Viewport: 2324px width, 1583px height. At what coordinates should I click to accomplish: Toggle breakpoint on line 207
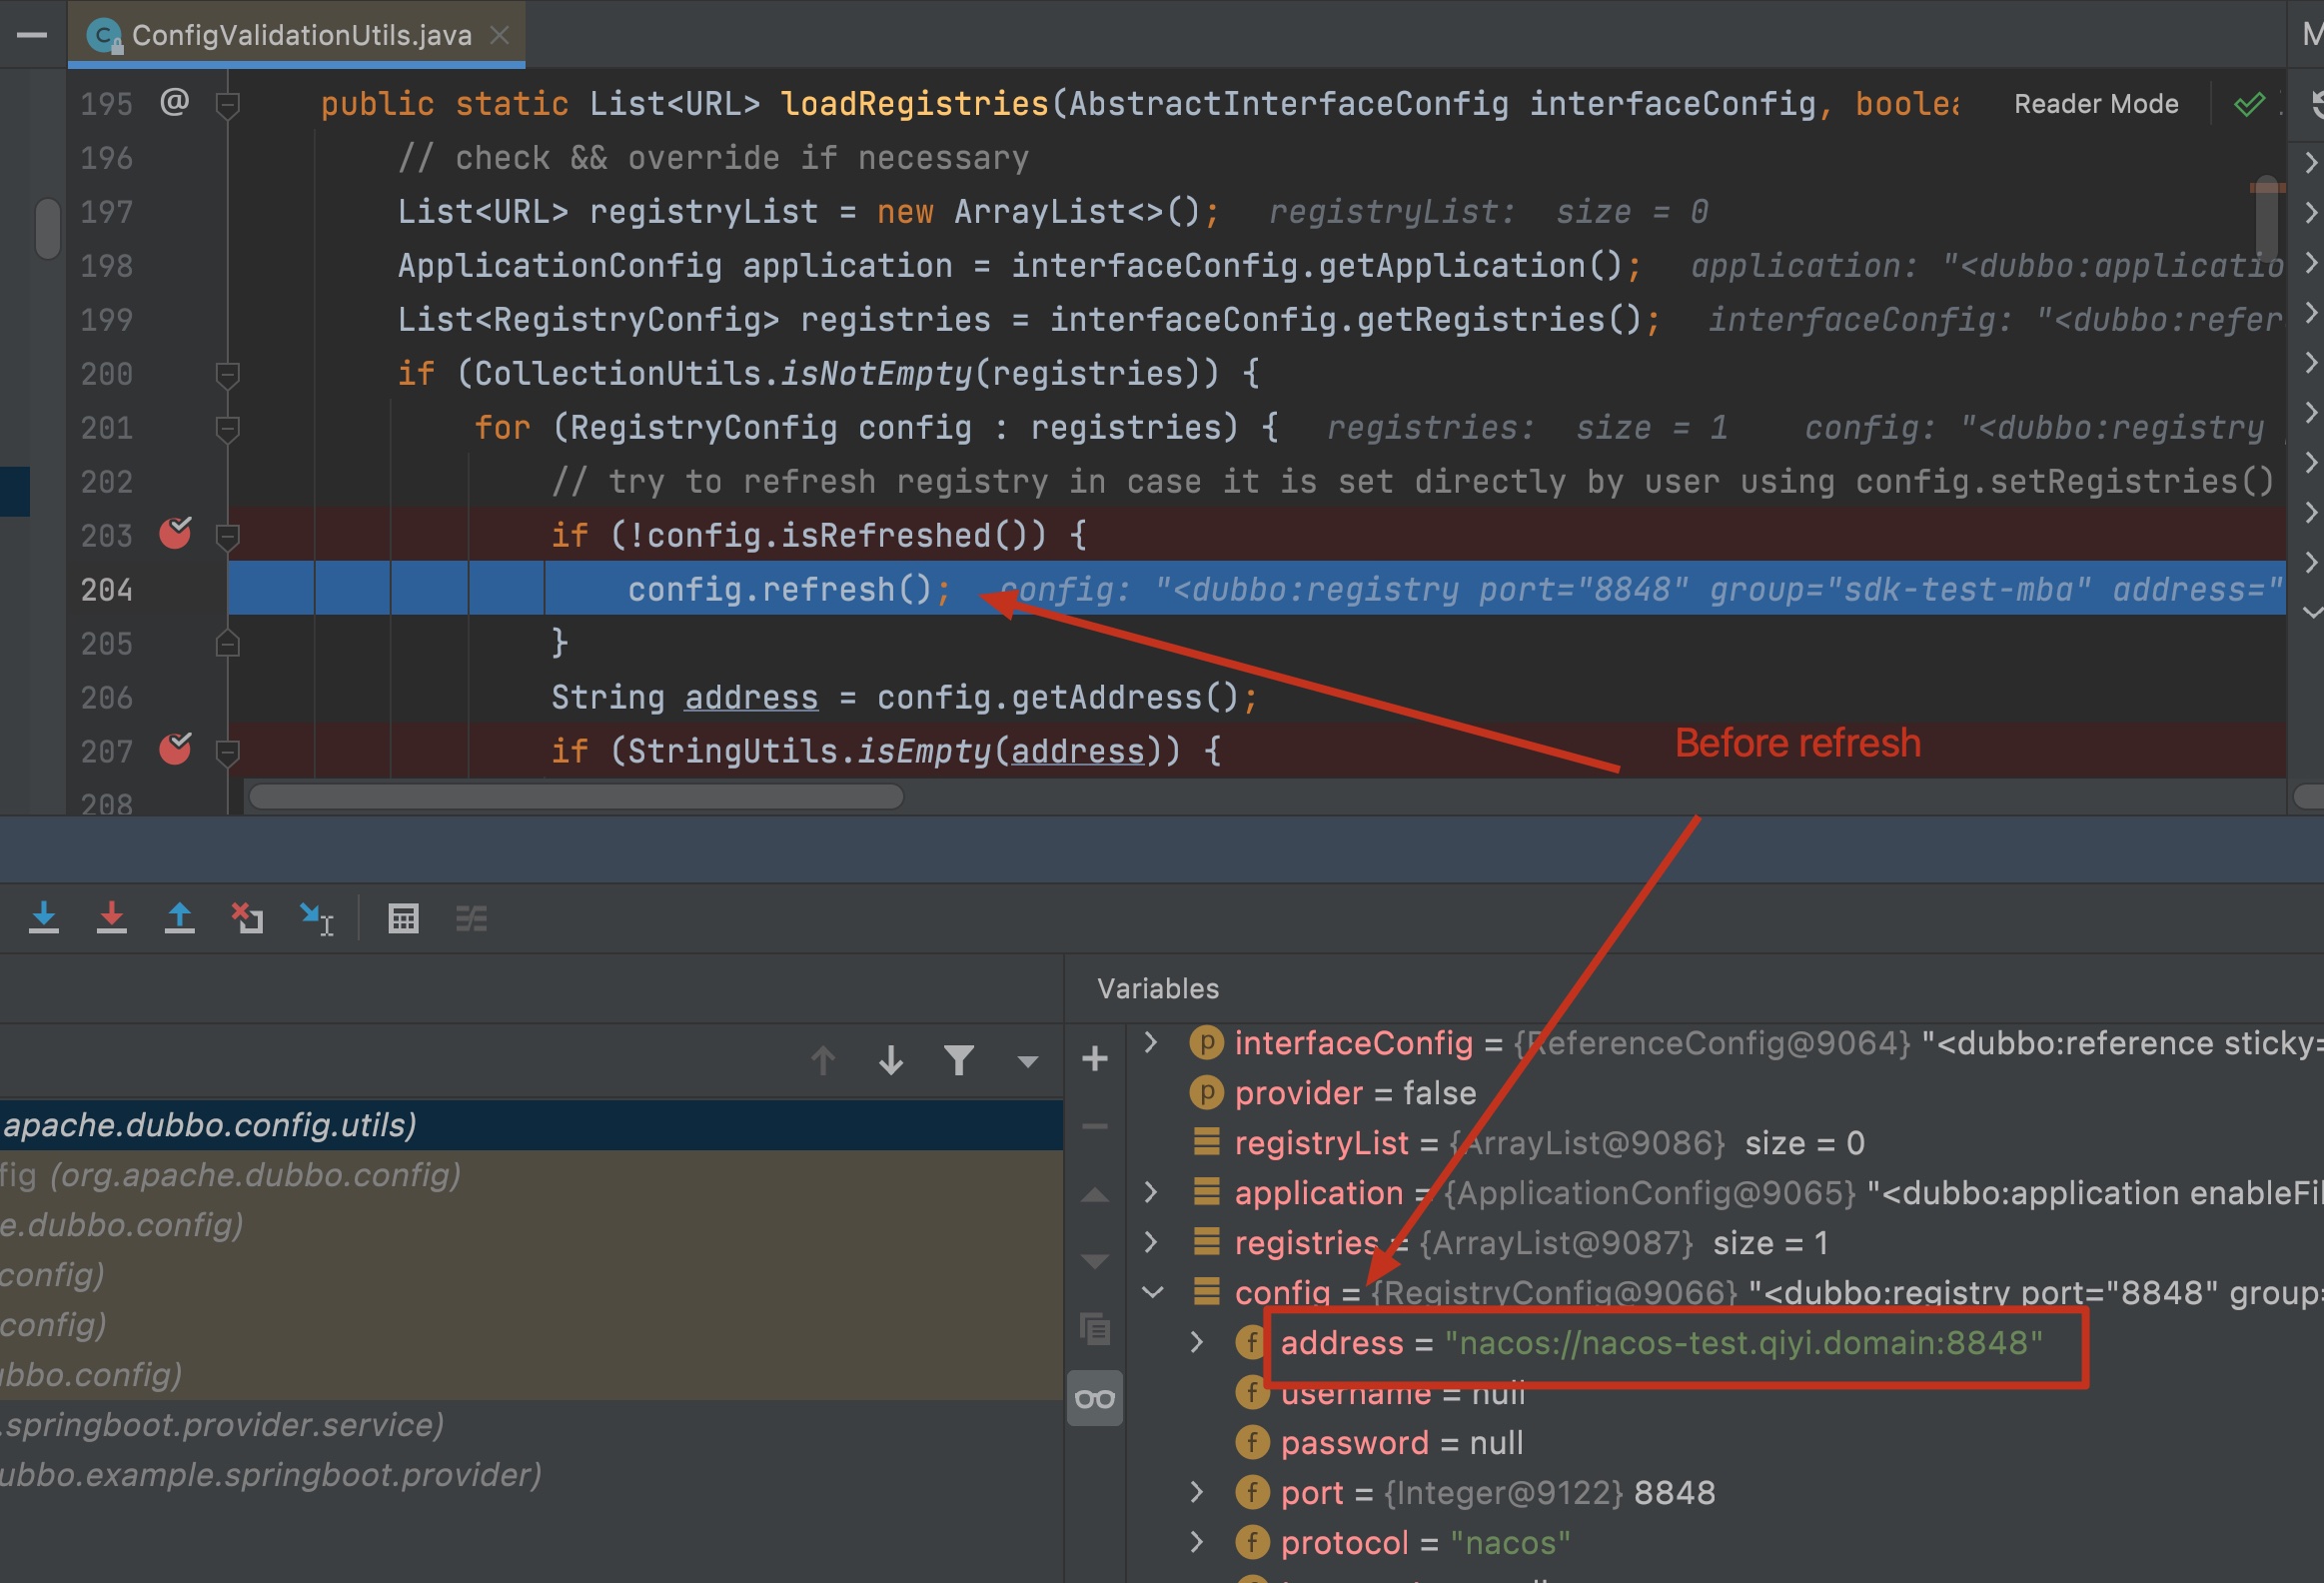175,750
